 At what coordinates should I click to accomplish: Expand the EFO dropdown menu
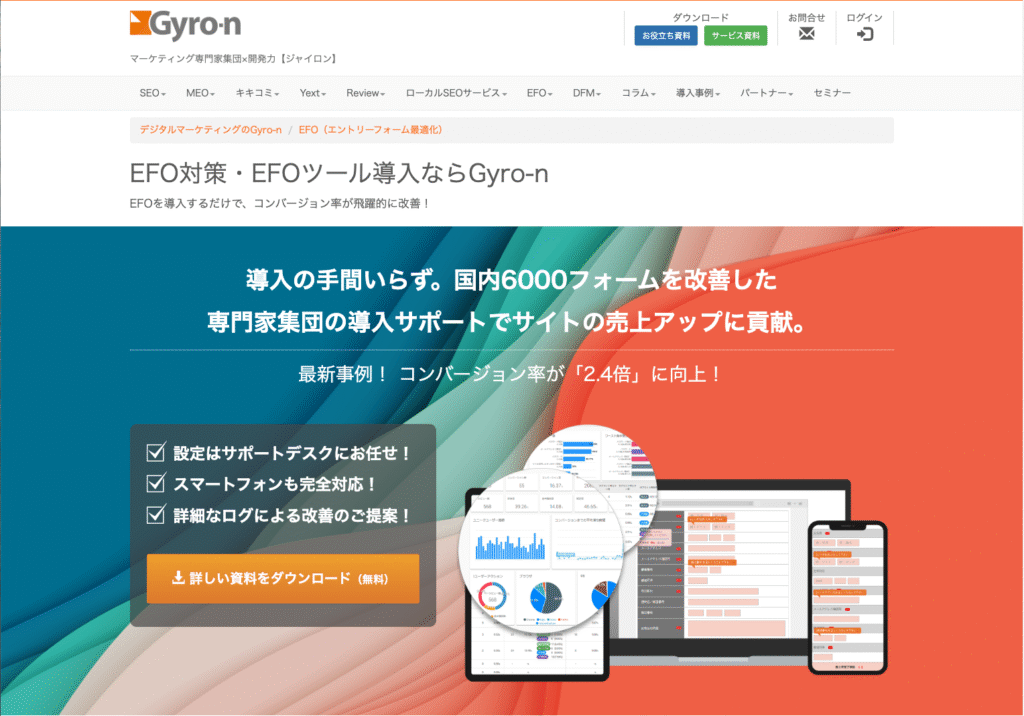click(540, 93)
